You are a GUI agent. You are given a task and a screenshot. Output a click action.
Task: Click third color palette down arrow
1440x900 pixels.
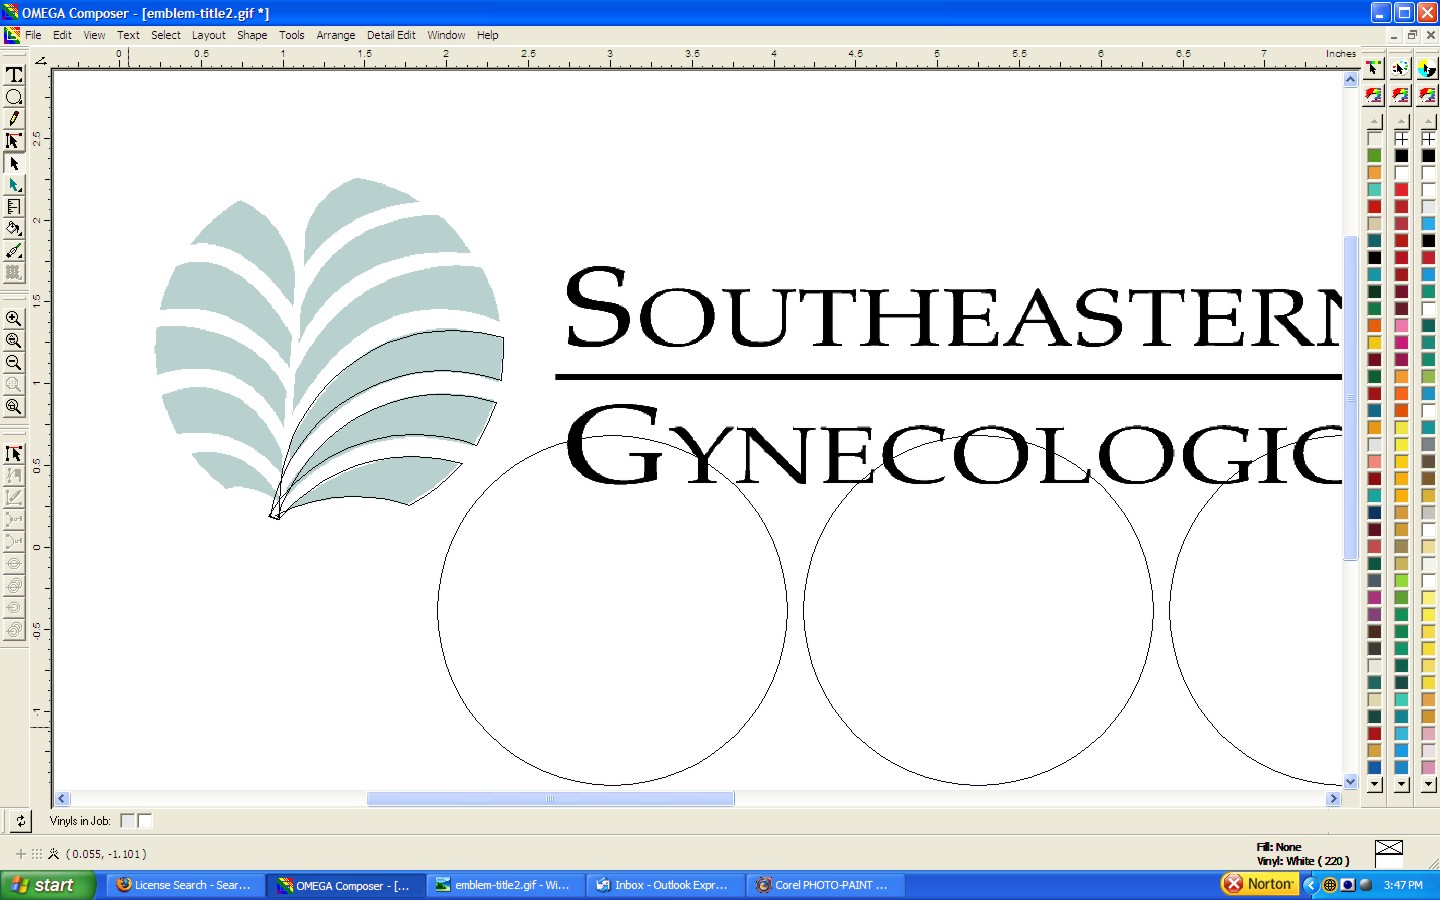(1429, 784)
